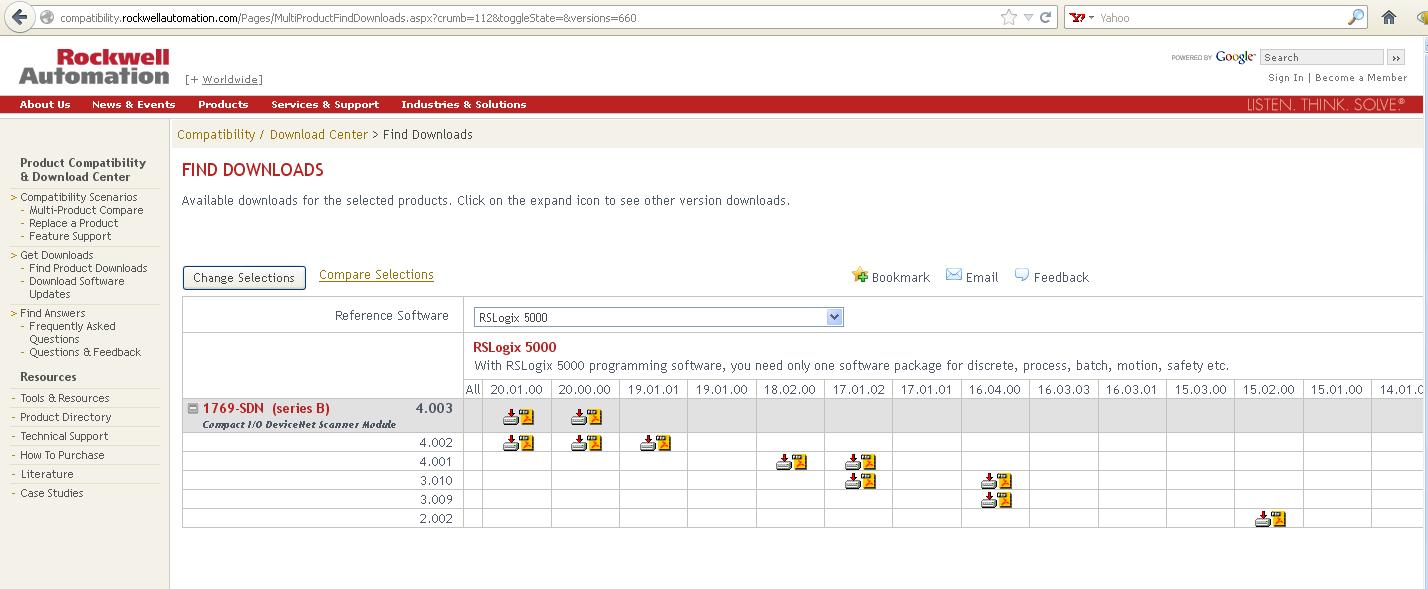This screenshot has width=1428, height=589.
Task: Bookmark this page with the star icon
Action: point(1009,17)
